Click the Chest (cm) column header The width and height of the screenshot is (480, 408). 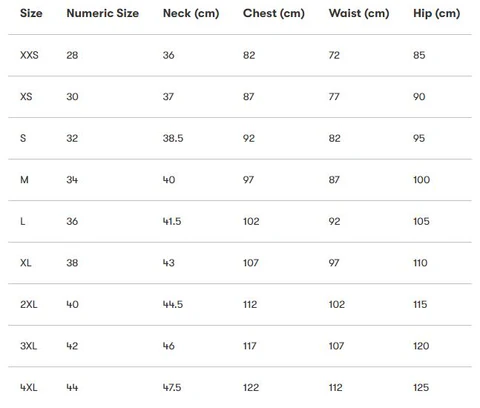(x=274, y=13)
